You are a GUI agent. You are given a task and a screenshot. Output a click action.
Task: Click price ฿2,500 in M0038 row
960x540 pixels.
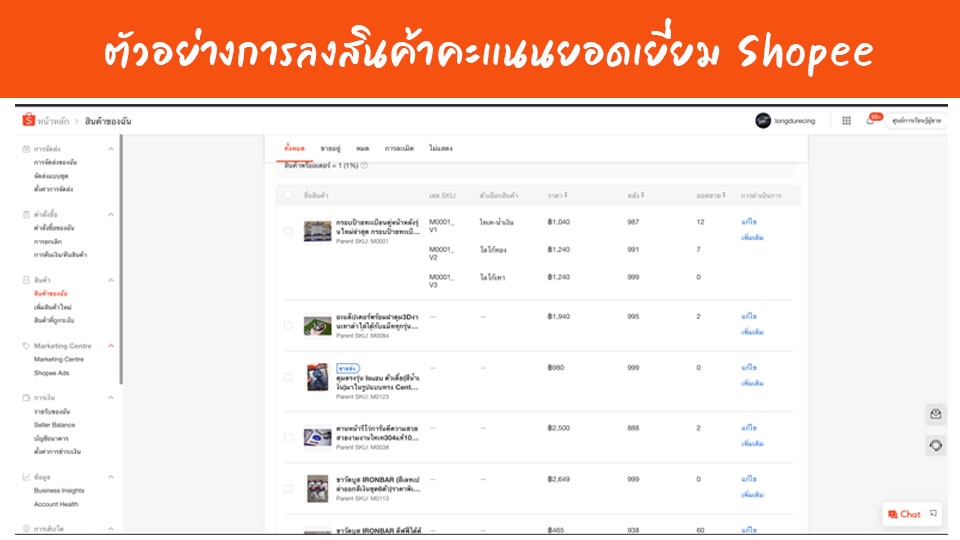tap(558, 428)
